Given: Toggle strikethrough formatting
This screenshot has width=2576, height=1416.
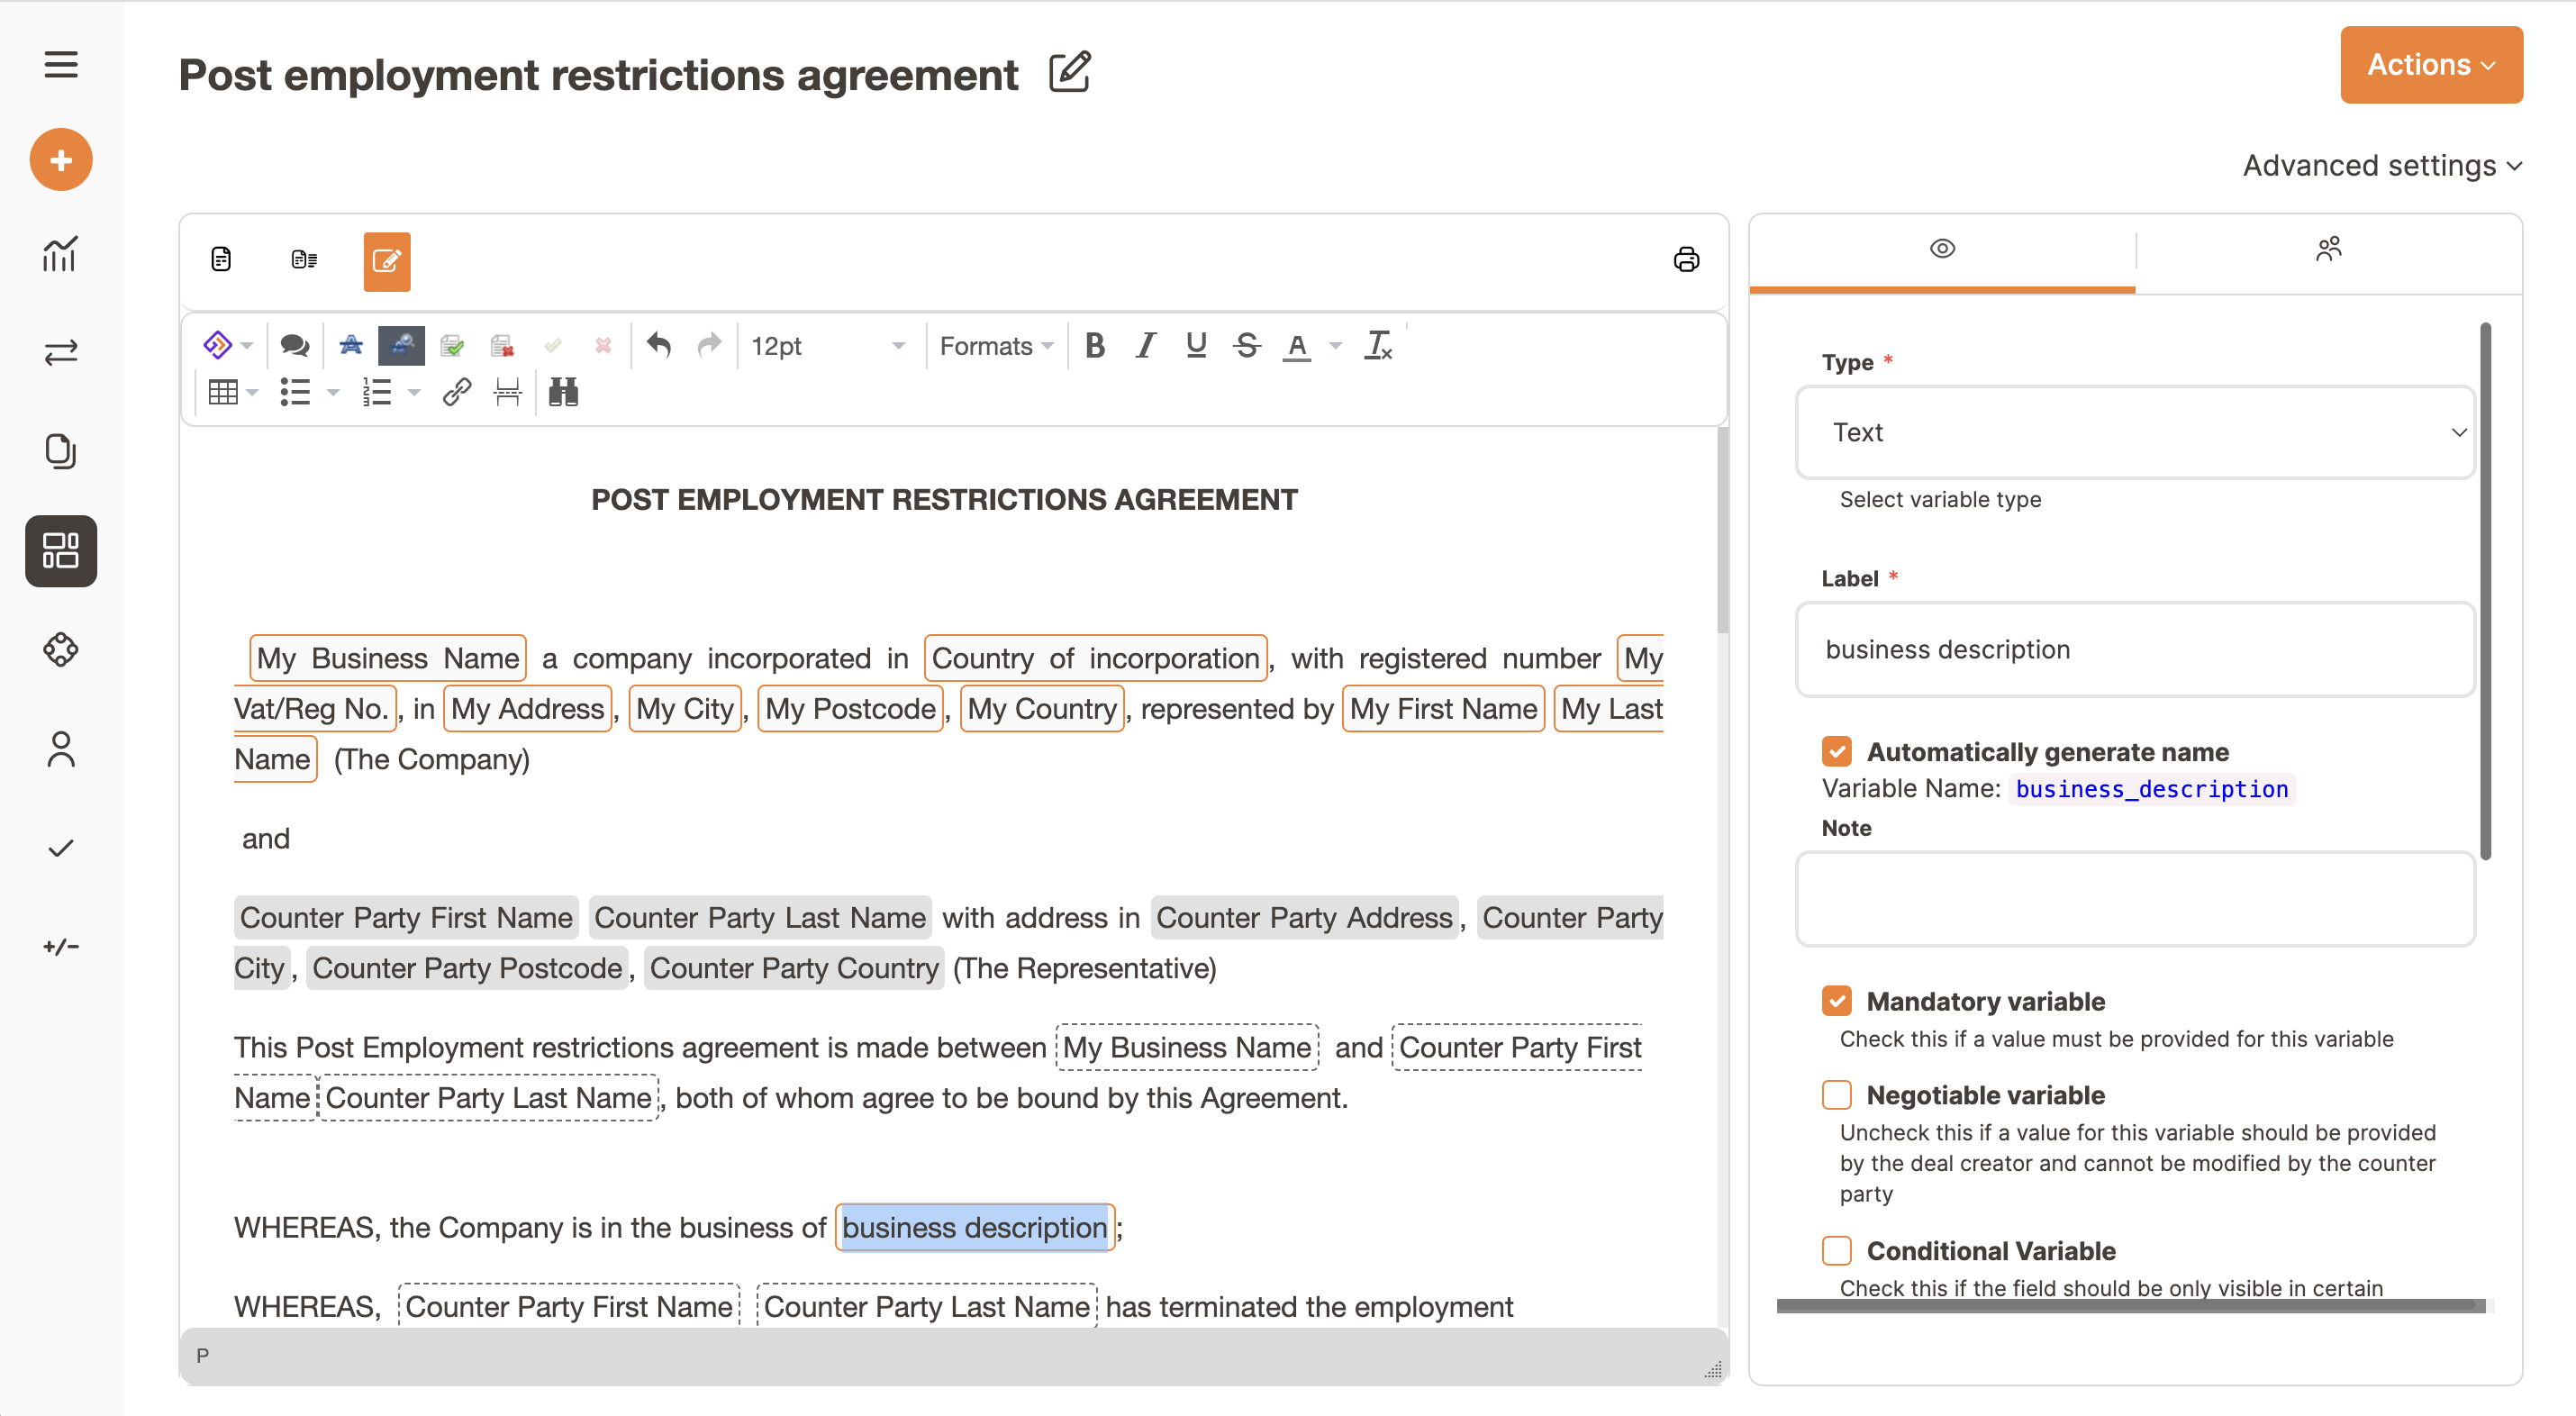Looking at the screenshot, I should pyautogui.click(x=1246, y=346).
